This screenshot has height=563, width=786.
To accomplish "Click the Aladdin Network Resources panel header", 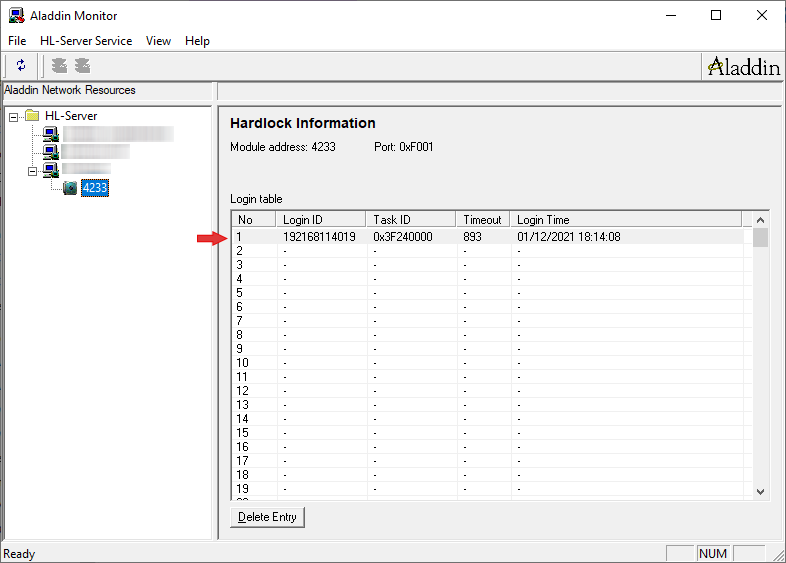I will [x=107, y=90].
